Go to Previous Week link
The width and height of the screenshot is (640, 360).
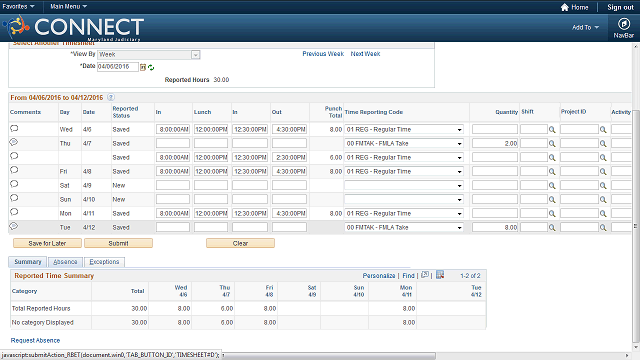pyautogui.click(x=323, y=54)
